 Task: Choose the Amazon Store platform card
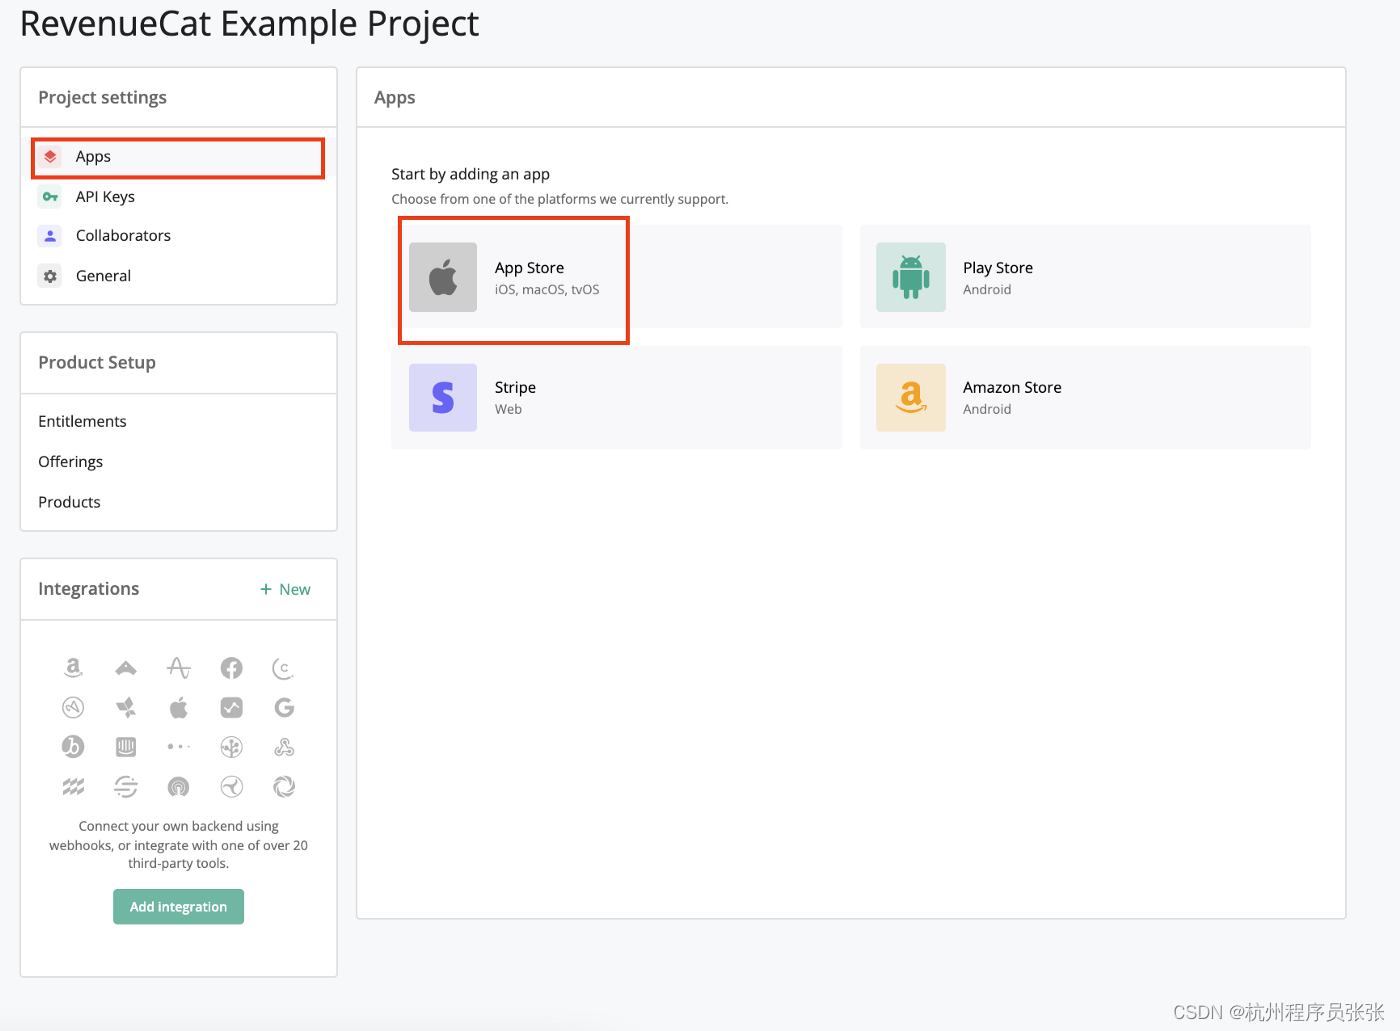1085,398
